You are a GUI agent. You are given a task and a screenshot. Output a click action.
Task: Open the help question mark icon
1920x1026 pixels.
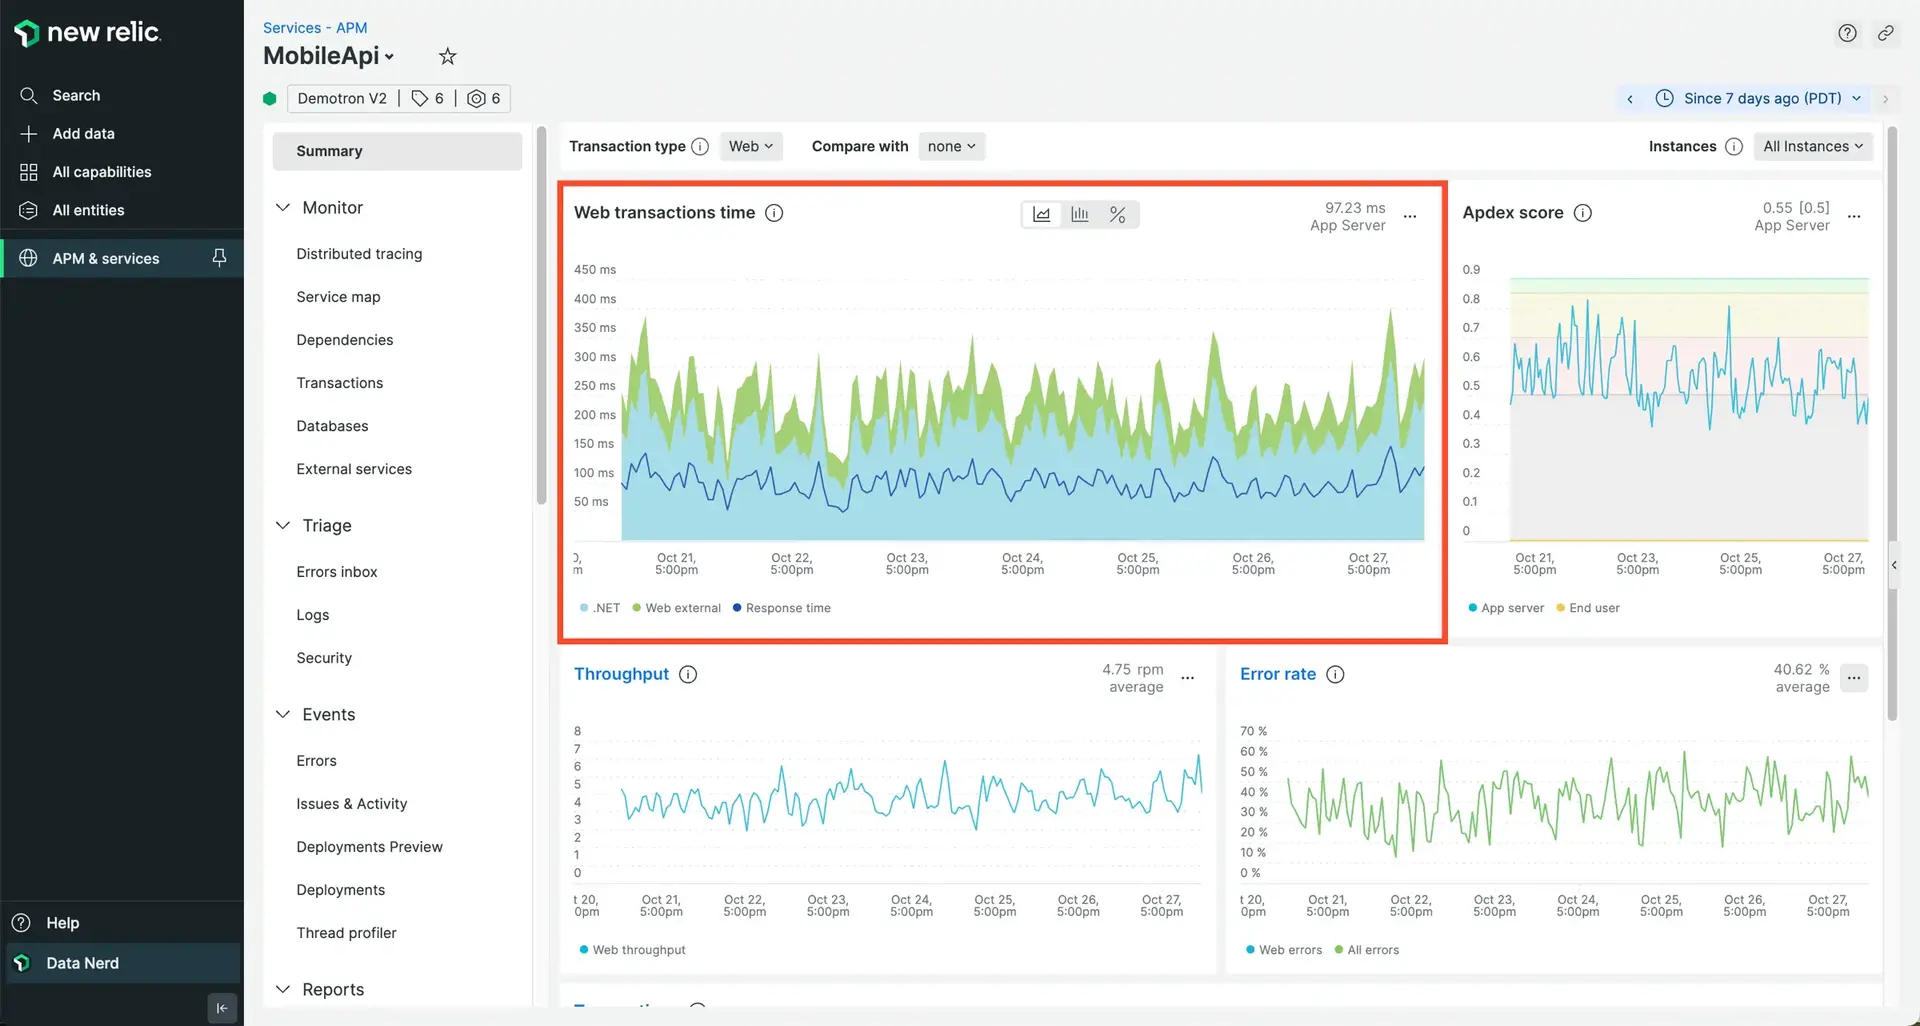point(1847,33)
